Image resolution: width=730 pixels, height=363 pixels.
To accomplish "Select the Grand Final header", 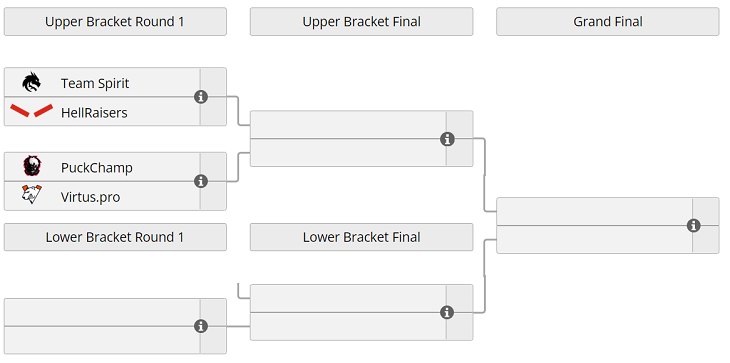I will point(608,21).
